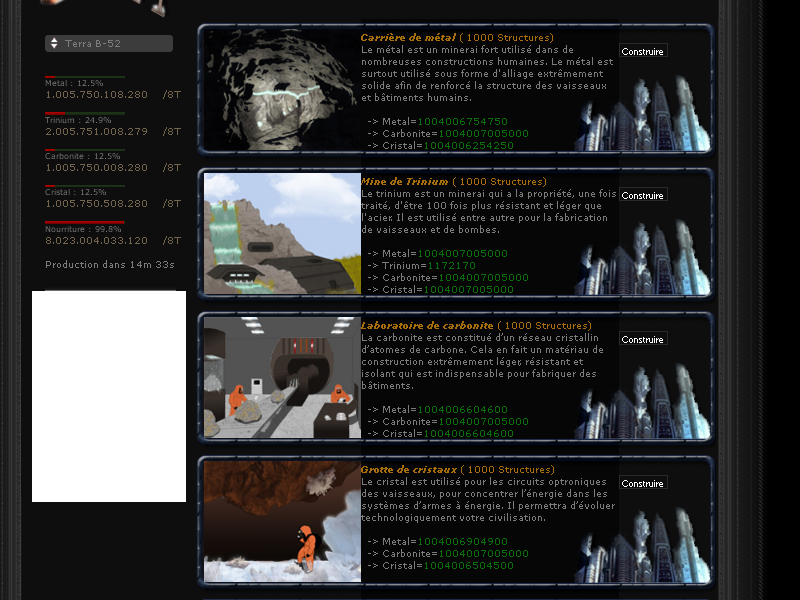Click the Production countdown timer text
The image size is (800, 600).
pyautogui.click(x=110, y=265)
